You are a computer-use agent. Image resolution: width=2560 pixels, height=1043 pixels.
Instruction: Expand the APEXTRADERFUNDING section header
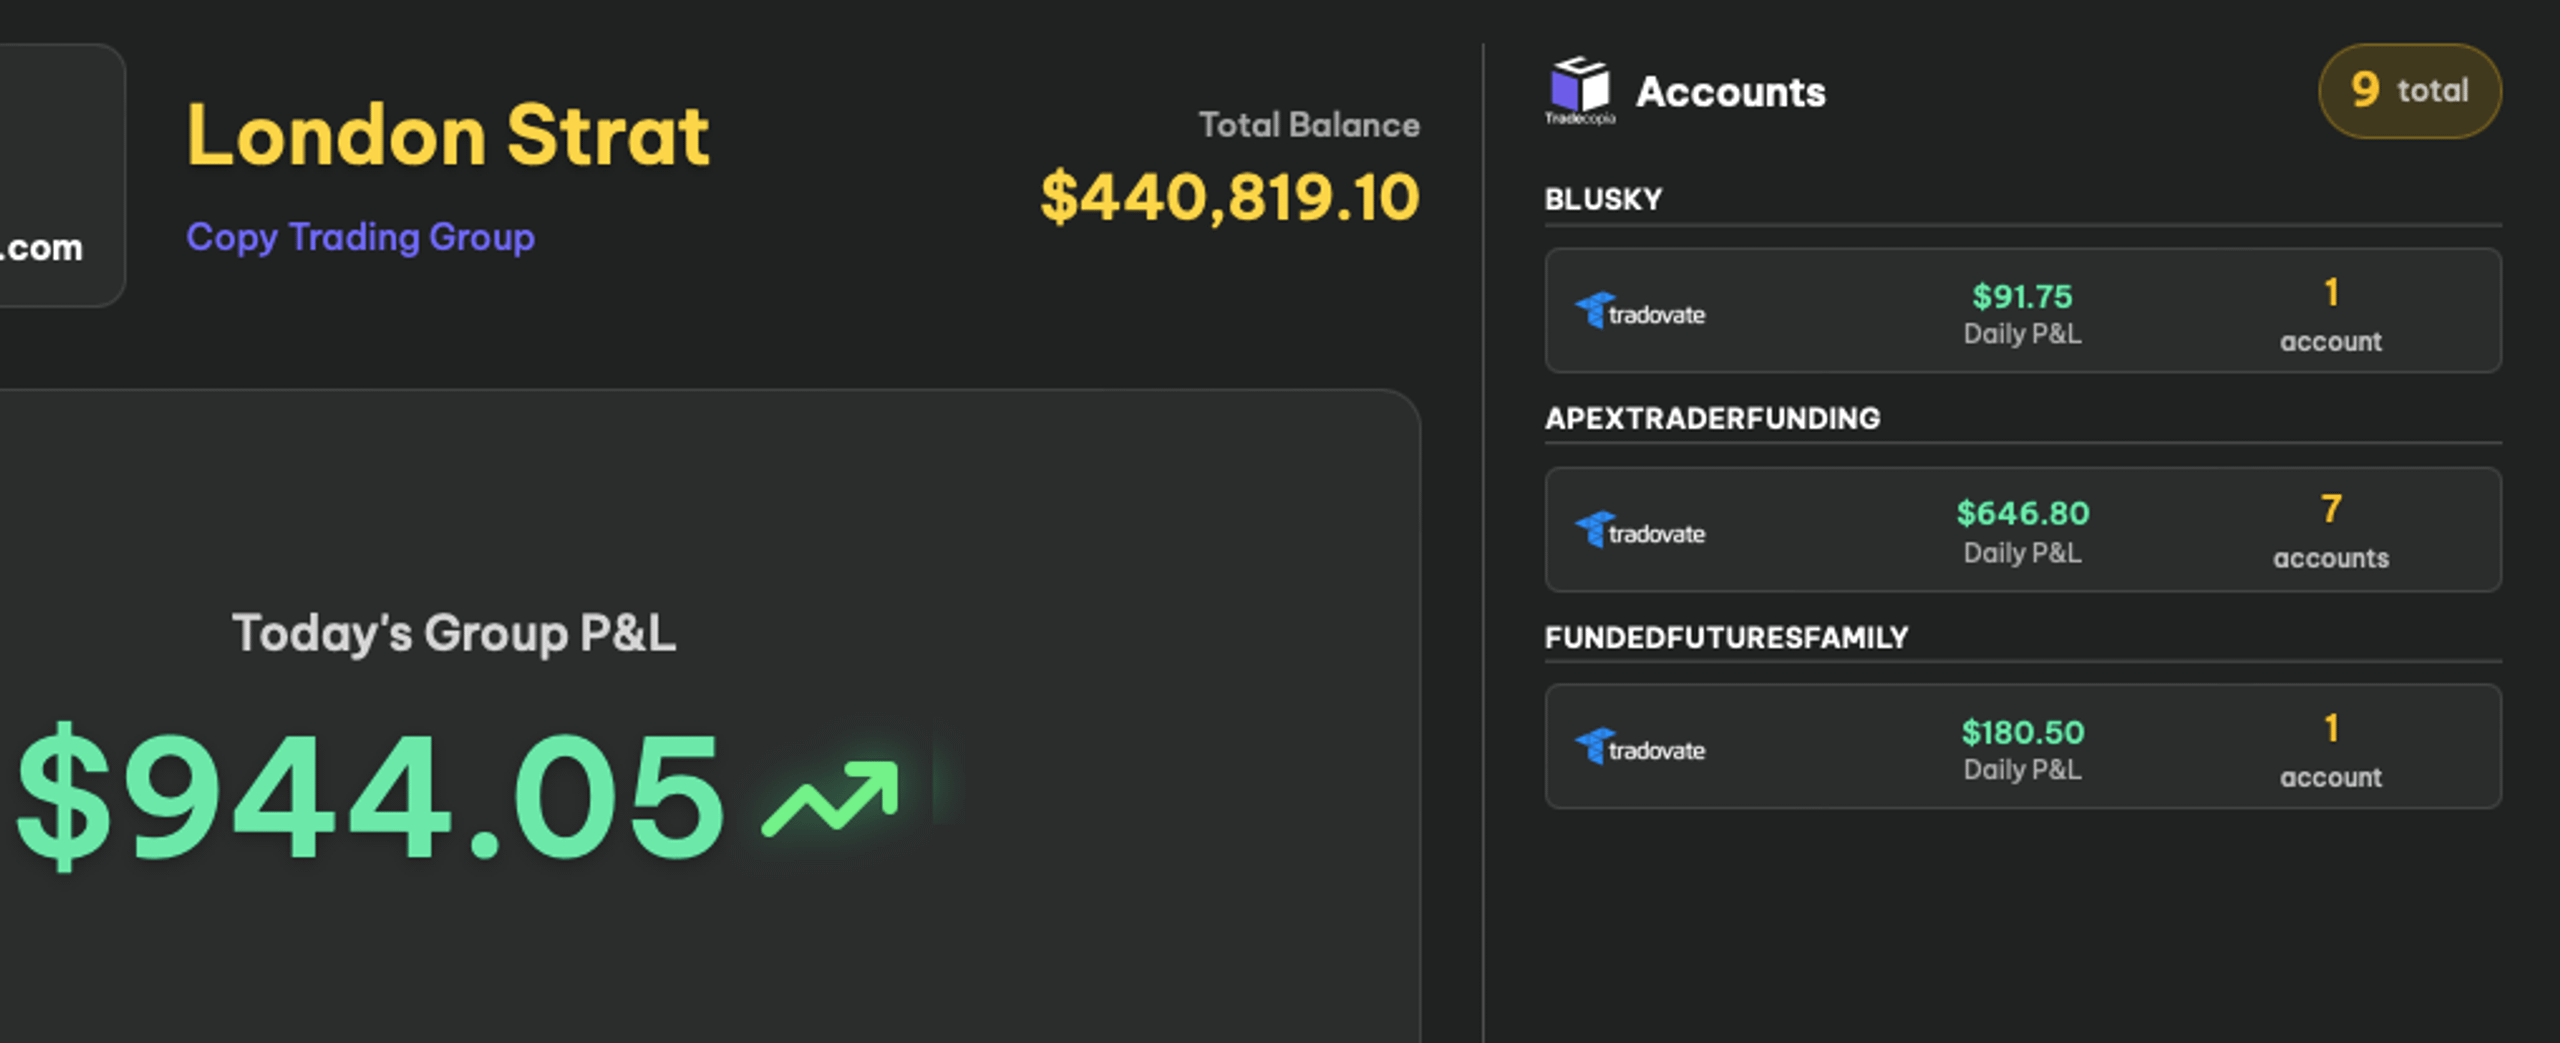pyautogui.click(x=1712, y=418)
